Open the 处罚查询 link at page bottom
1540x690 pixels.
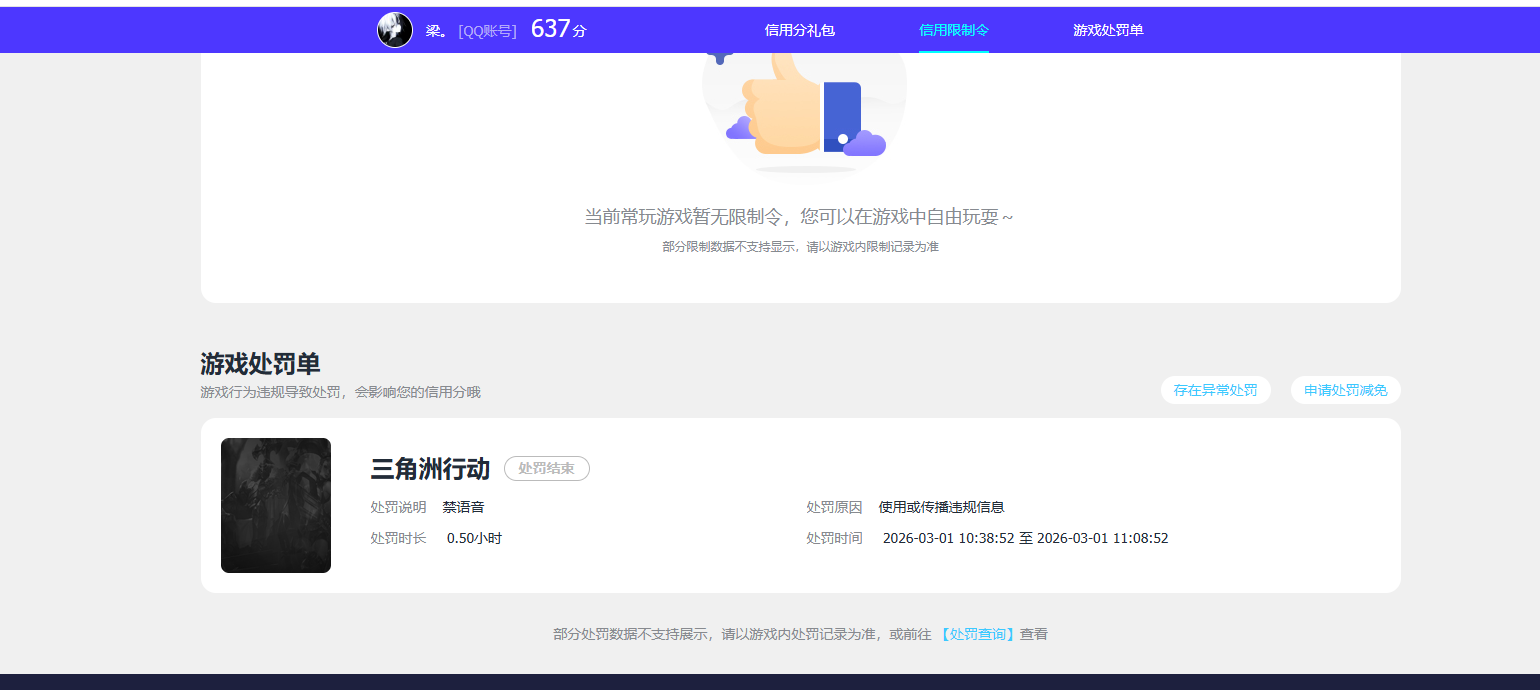[977, 634]
